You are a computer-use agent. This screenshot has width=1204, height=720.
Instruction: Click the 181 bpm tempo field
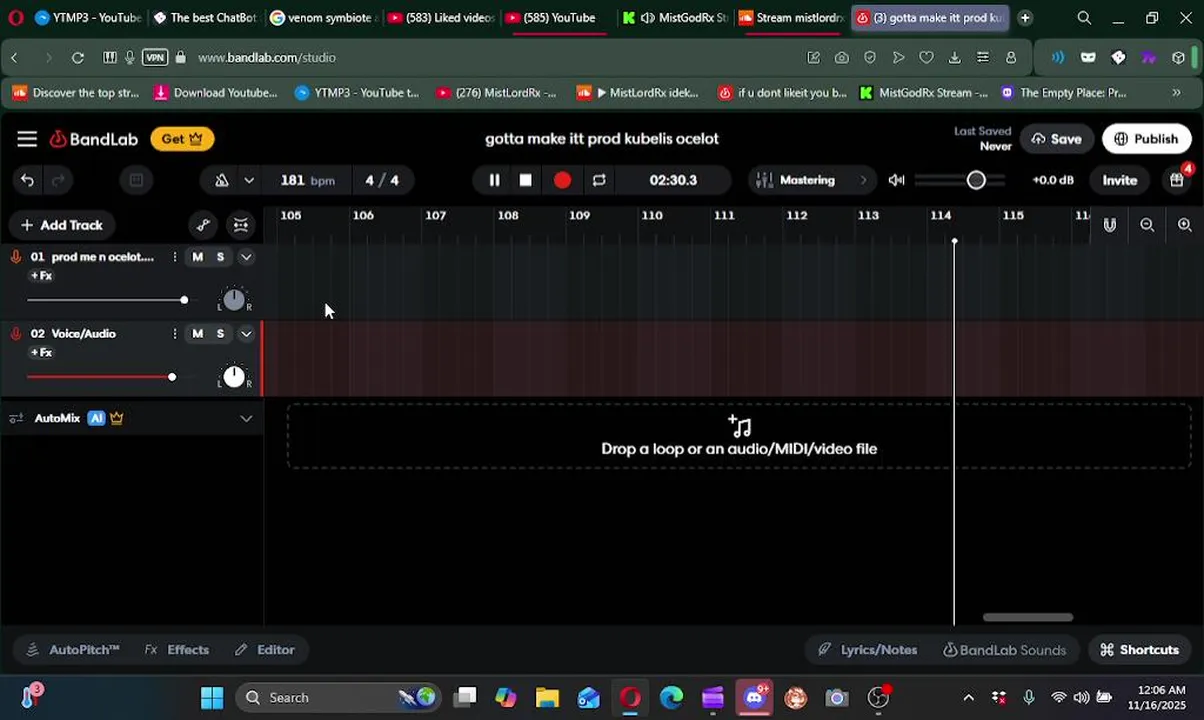tap(307, 180)
